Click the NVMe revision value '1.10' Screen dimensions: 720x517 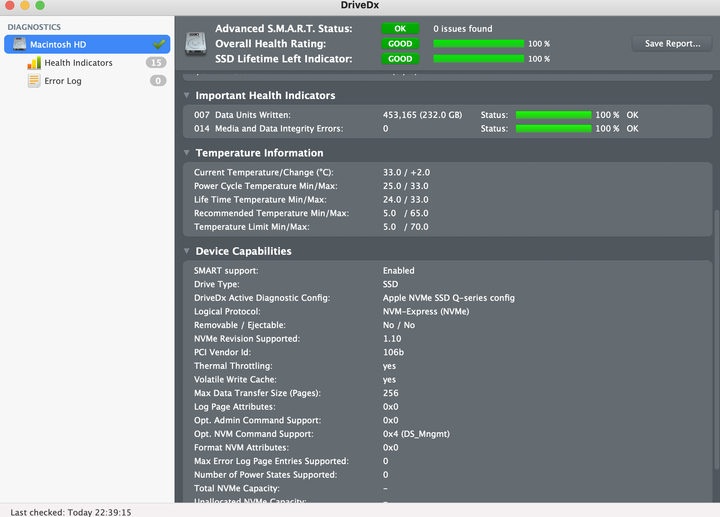(x=392, y=339)
